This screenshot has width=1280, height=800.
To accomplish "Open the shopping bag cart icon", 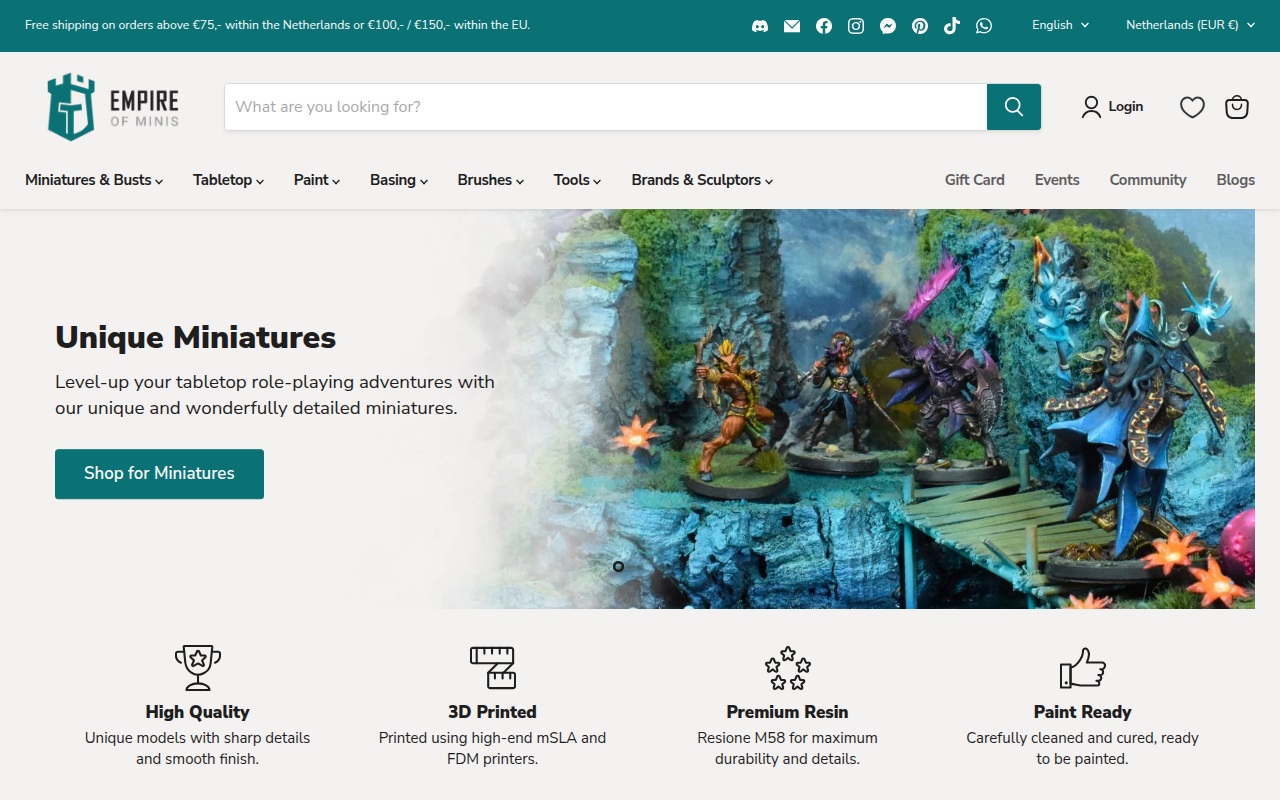I will click(x=1237, y=107).
